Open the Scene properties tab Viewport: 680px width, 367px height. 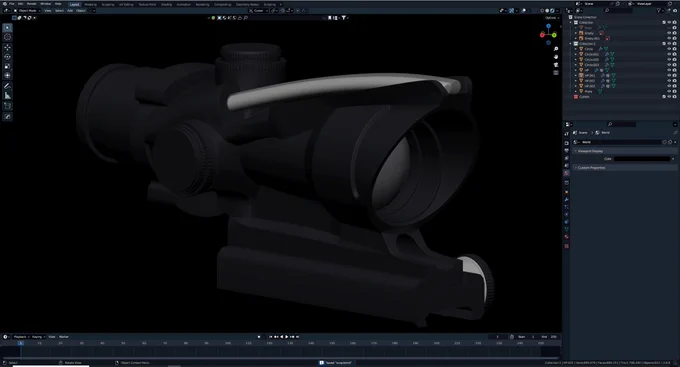point(566,165)
